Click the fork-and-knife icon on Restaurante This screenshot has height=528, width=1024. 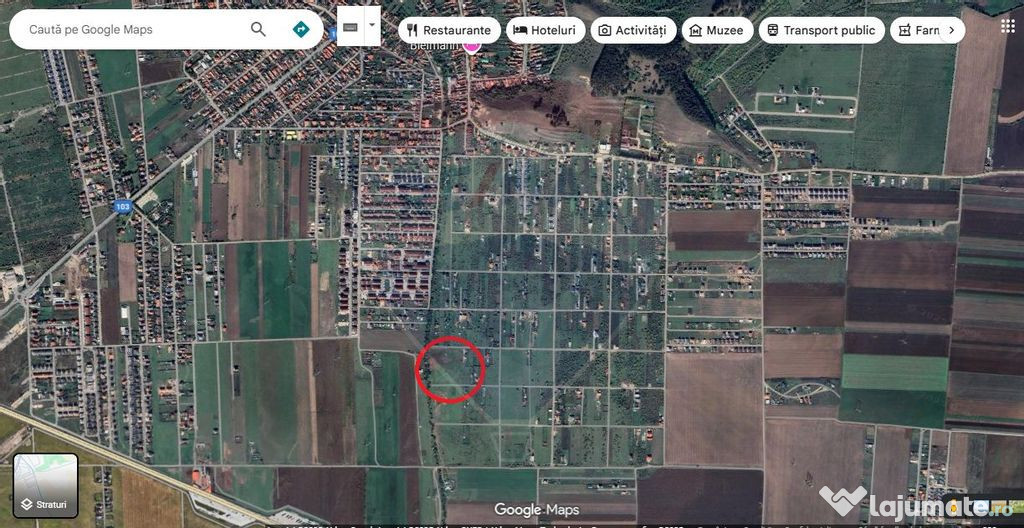[412, 30]
